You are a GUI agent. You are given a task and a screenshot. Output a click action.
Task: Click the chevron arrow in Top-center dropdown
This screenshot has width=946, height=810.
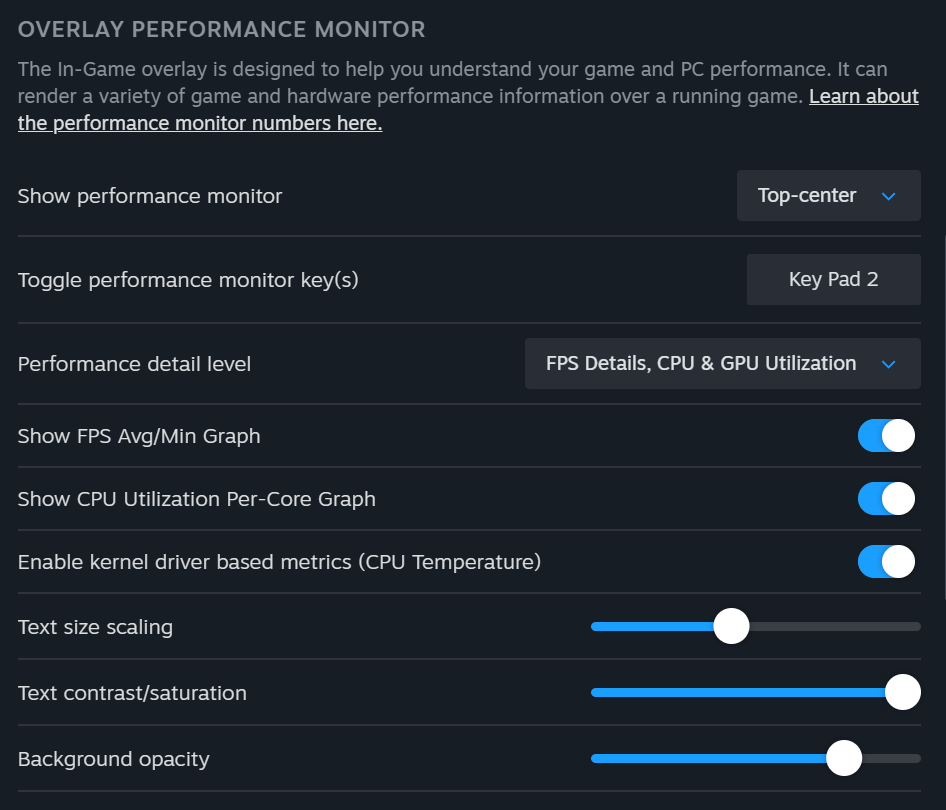888,197
